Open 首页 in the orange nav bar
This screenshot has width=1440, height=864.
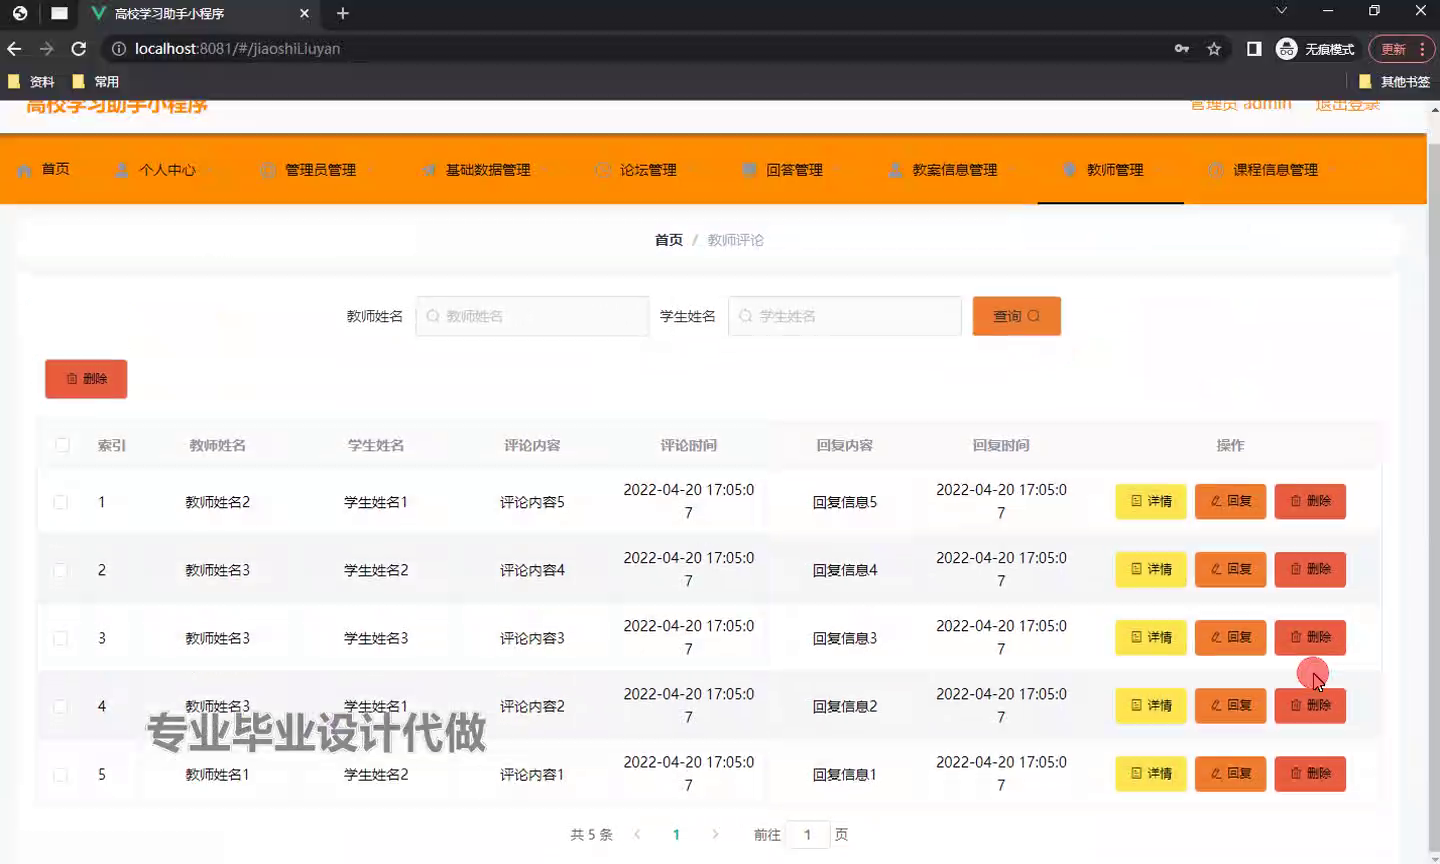pos(44,169)
